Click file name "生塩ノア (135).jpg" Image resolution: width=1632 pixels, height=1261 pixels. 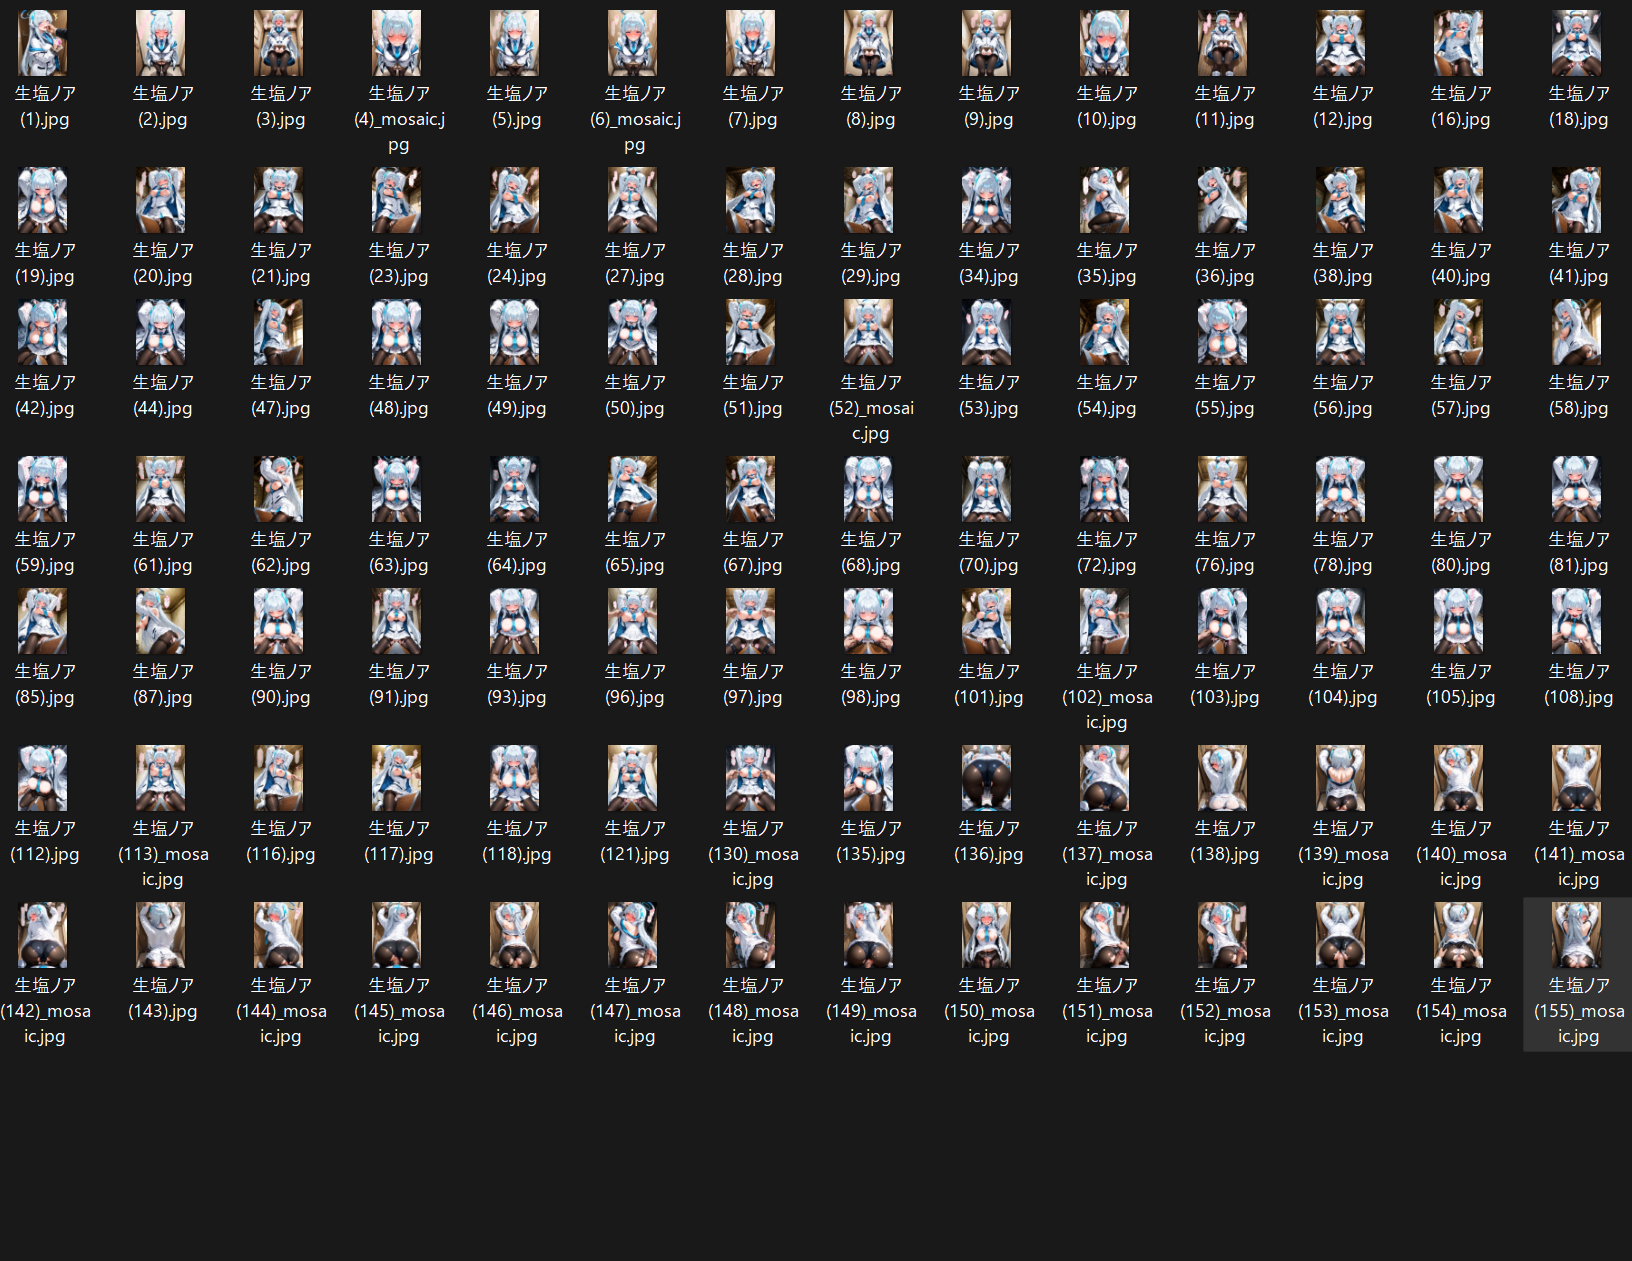[x=870, y=841]
